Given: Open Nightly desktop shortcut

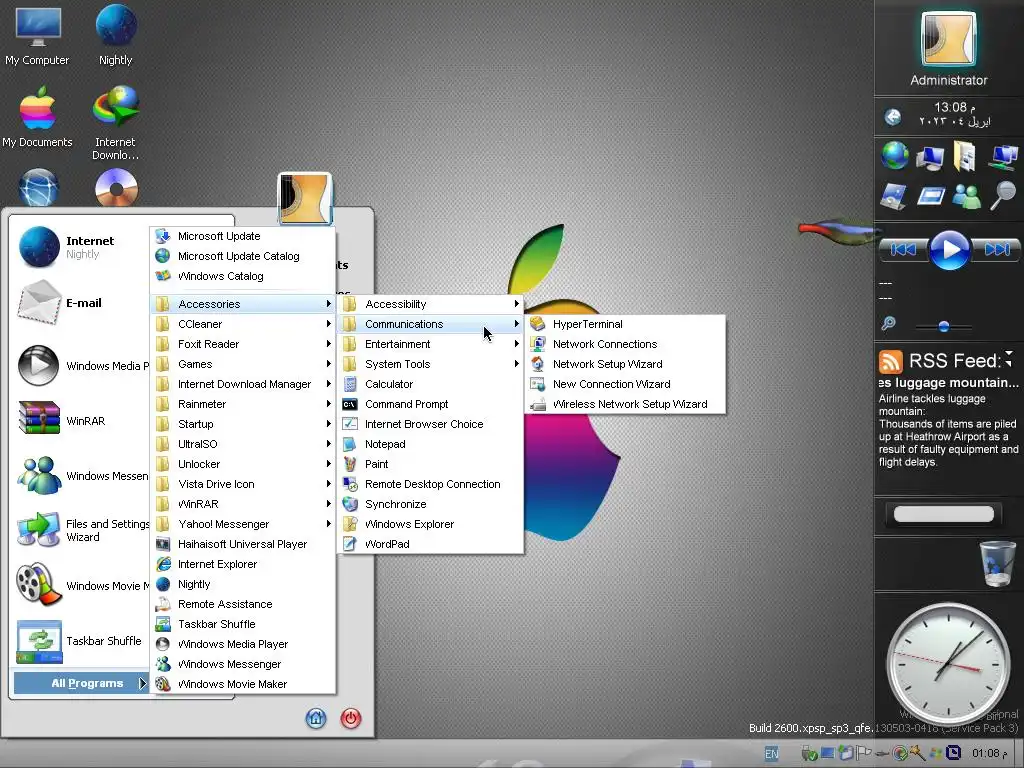Looking at the screenshot, I should tap(116, 36).
